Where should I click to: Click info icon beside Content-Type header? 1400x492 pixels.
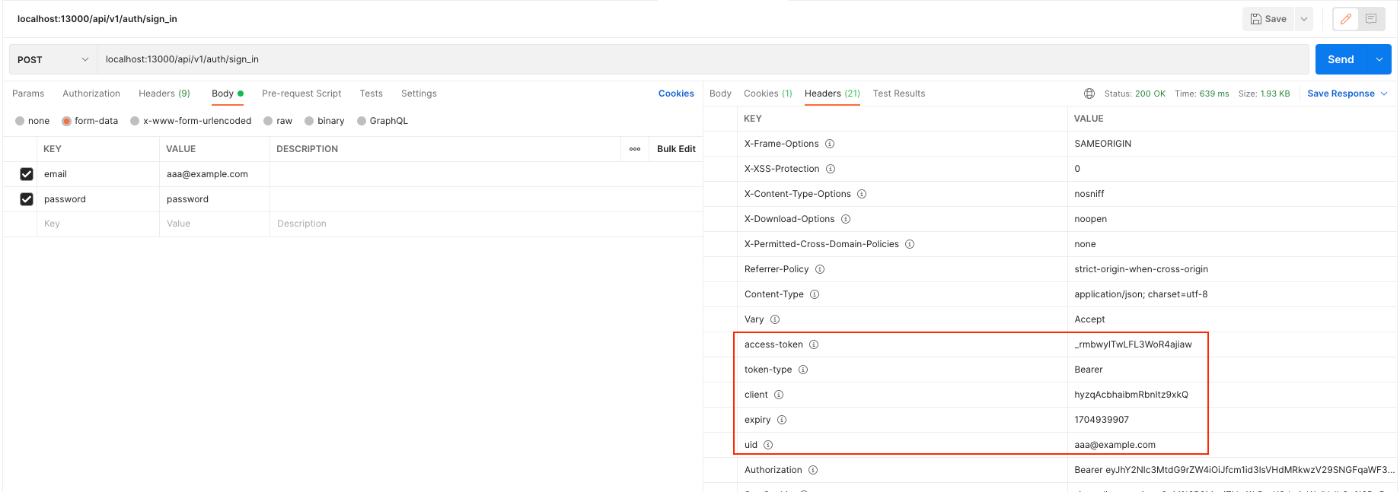(814, 295)
